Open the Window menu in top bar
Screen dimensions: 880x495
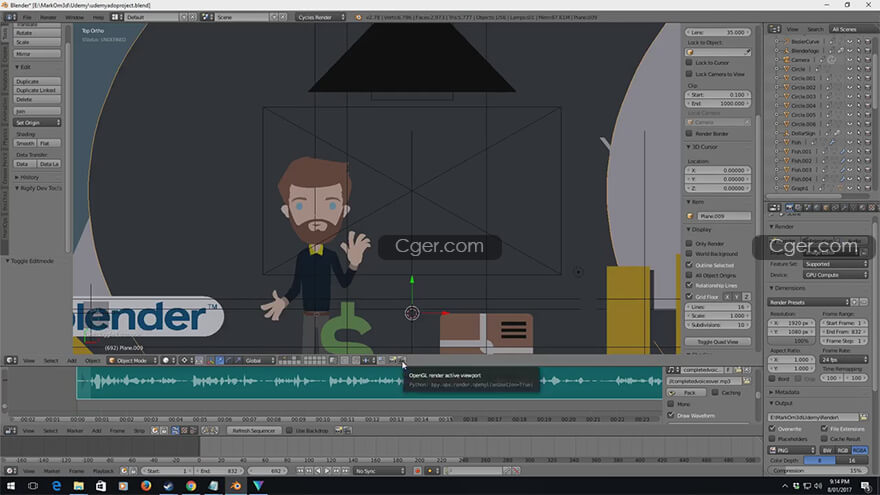click(x=74, y=17)
